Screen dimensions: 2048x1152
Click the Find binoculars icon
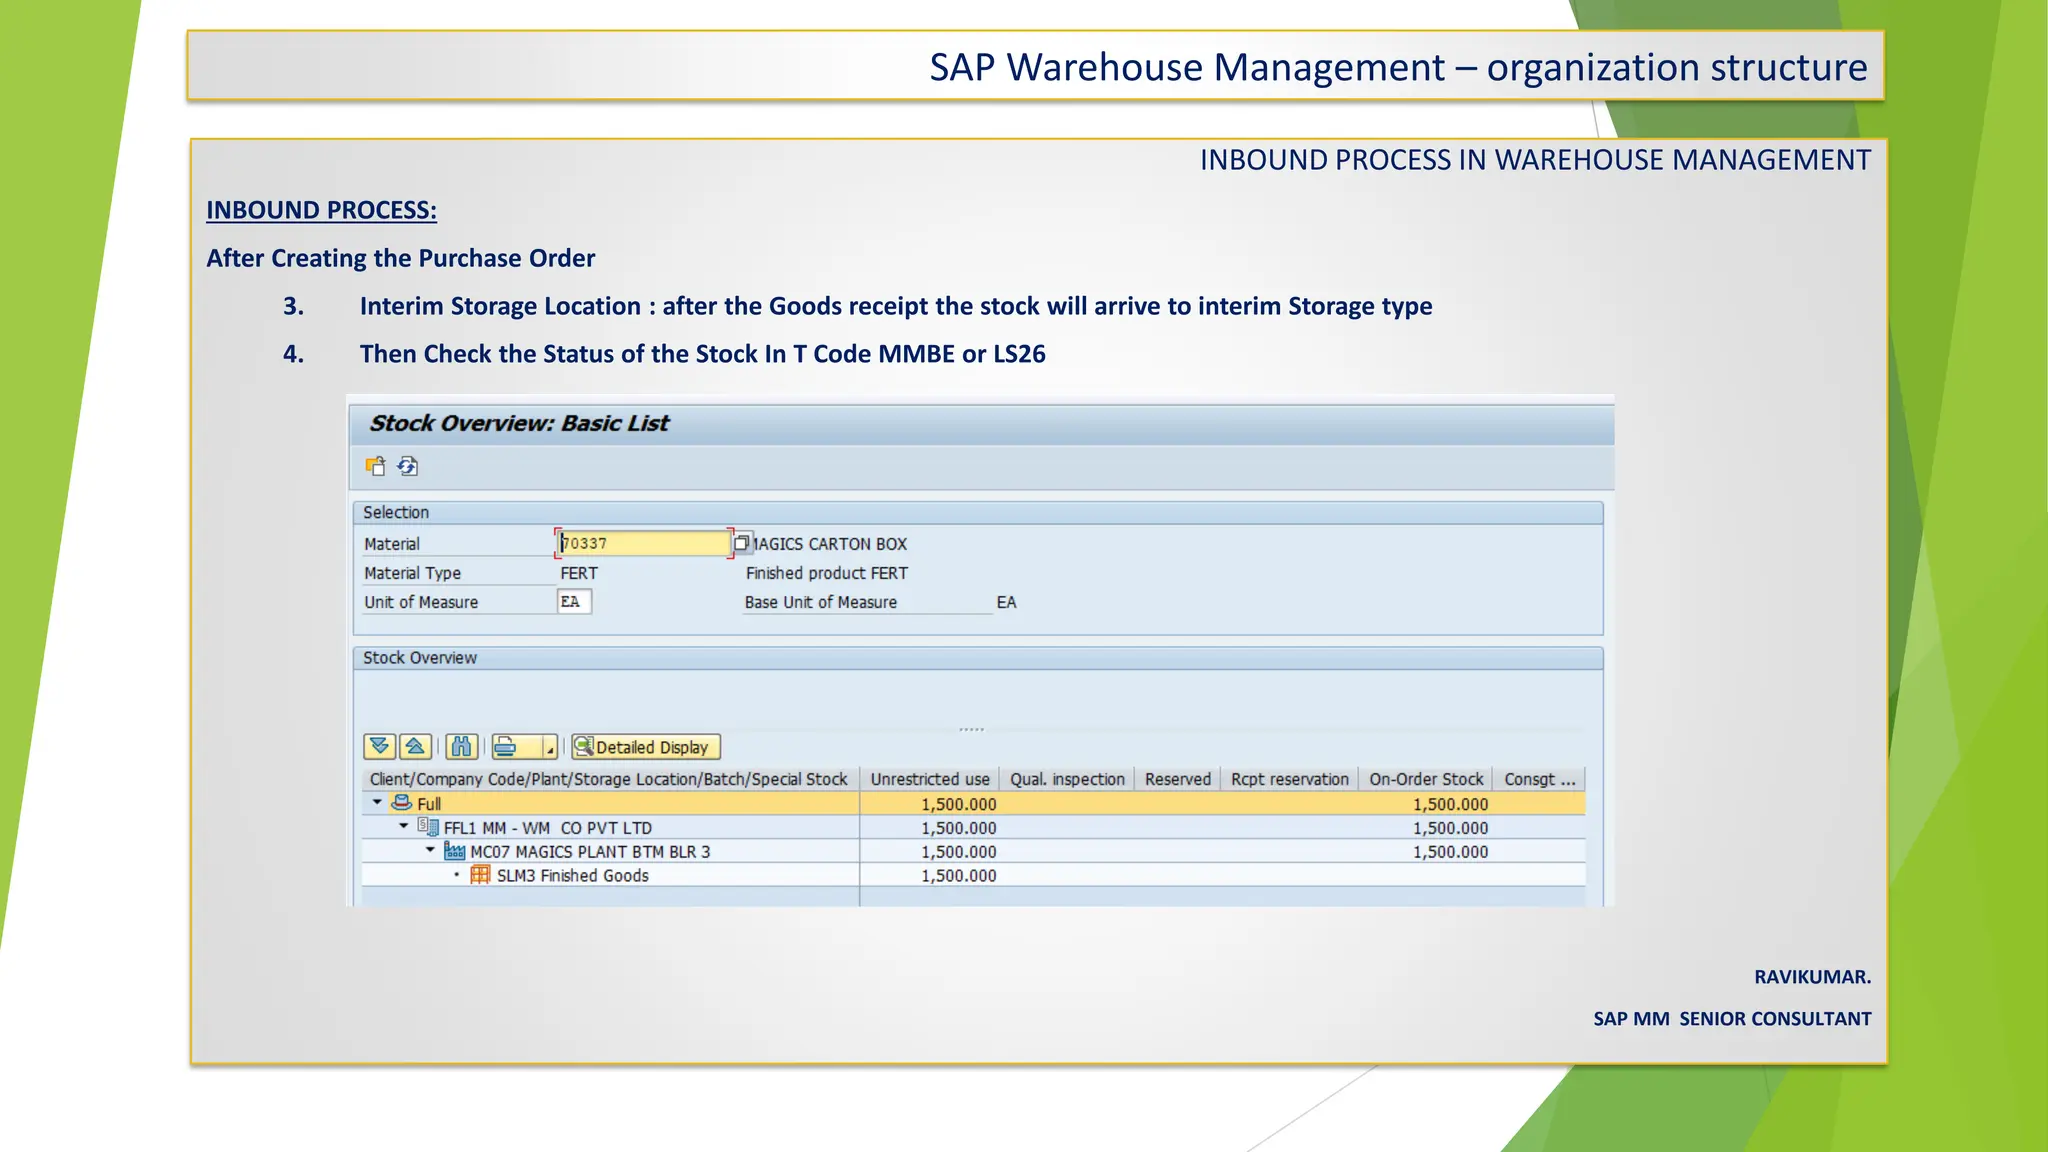tap(461, 746)
